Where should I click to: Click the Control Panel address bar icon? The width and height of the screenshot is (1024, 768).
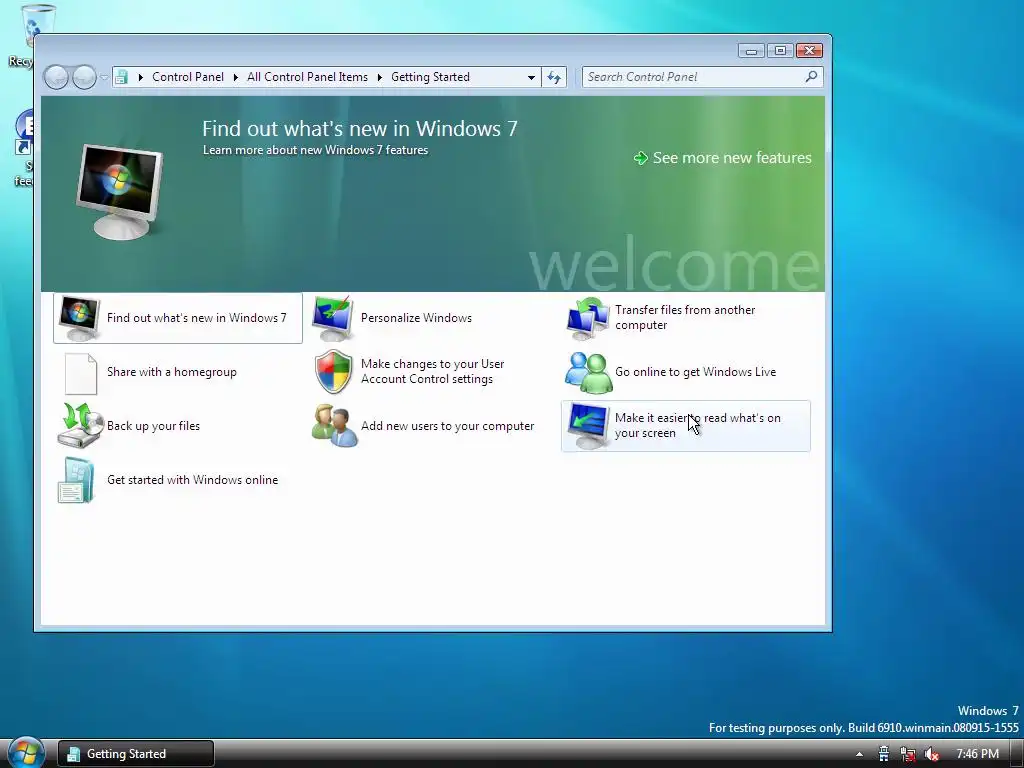(x=121, y=77)
